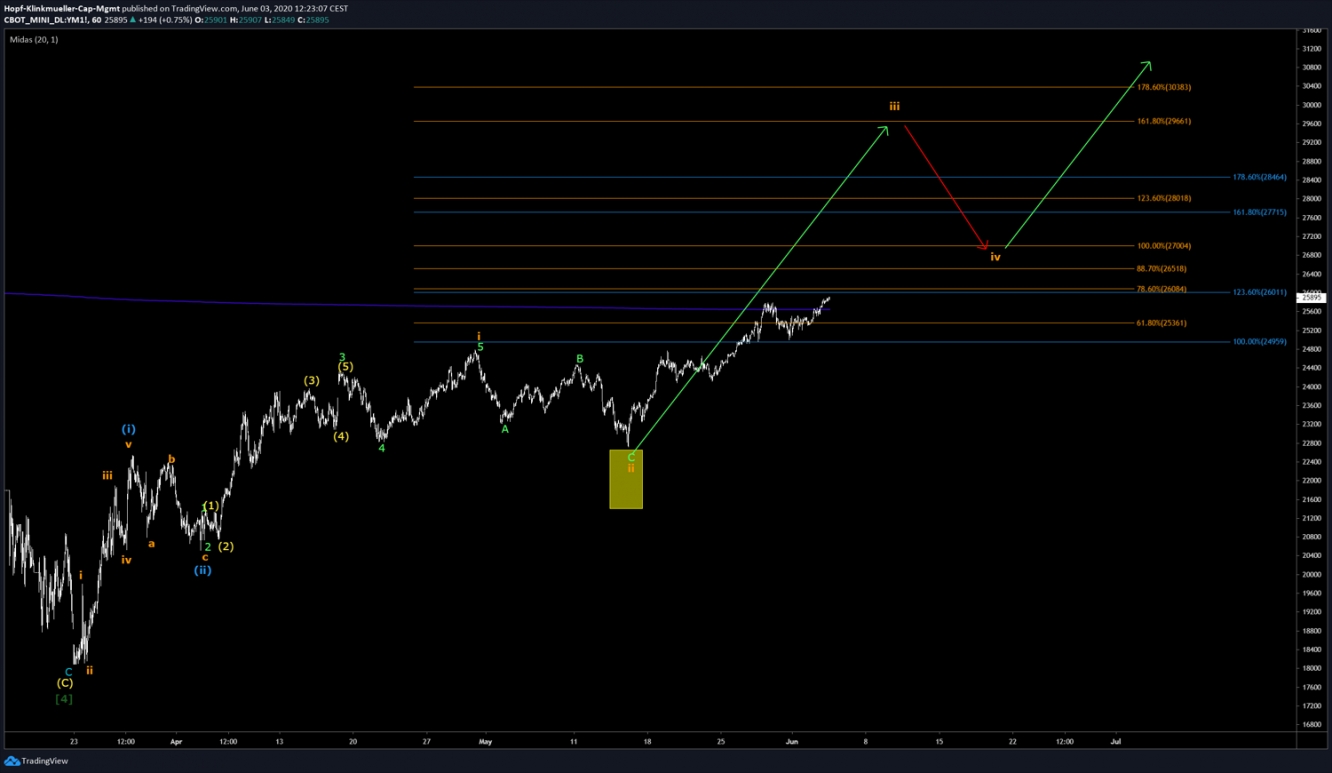1332x773 pixels.
Task: Click the highlighted 25895 current price tag on axis
Action: (x=1312, y=297)
